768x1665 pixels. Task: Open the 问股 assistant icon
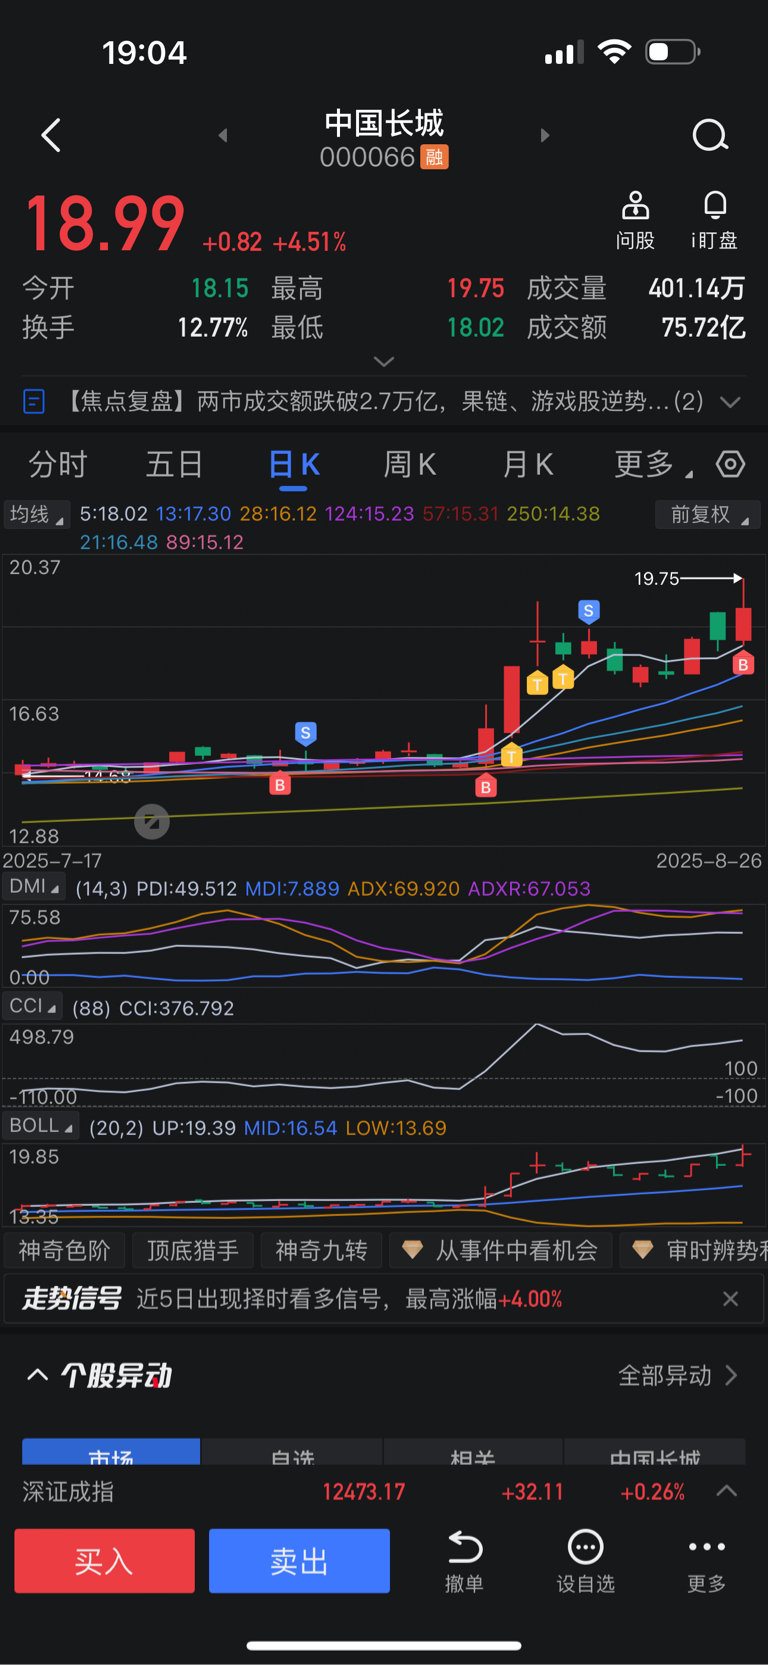coord(635,220)
